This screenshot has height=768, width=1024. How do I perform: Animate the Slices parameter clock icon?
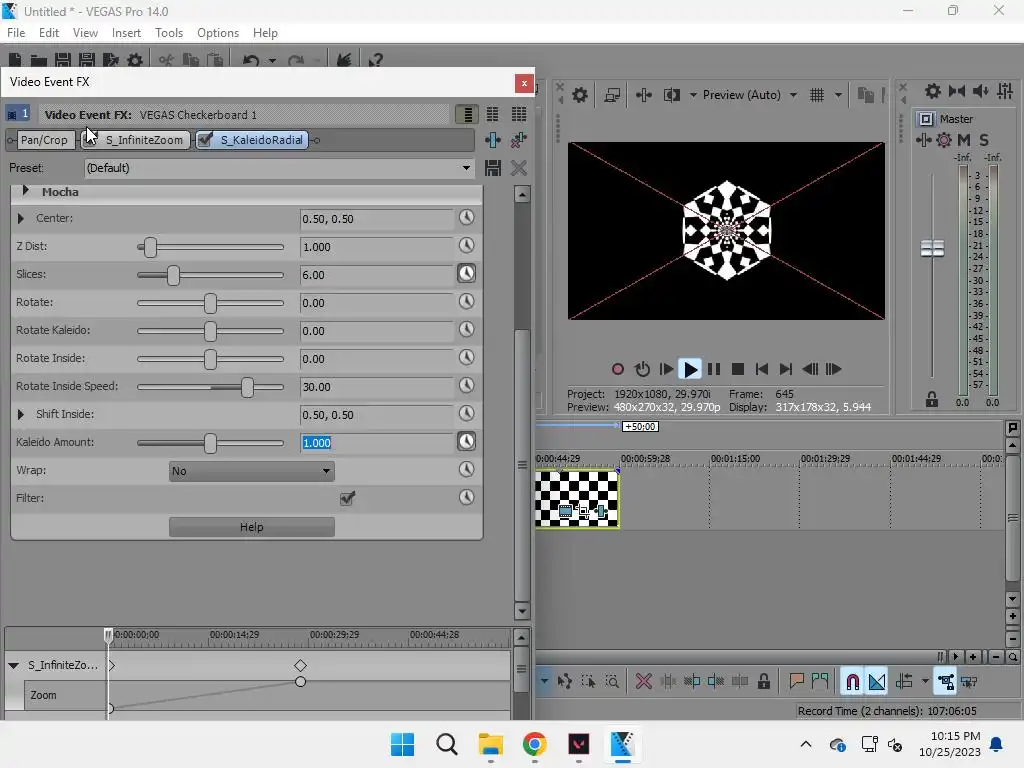[466, 274]
